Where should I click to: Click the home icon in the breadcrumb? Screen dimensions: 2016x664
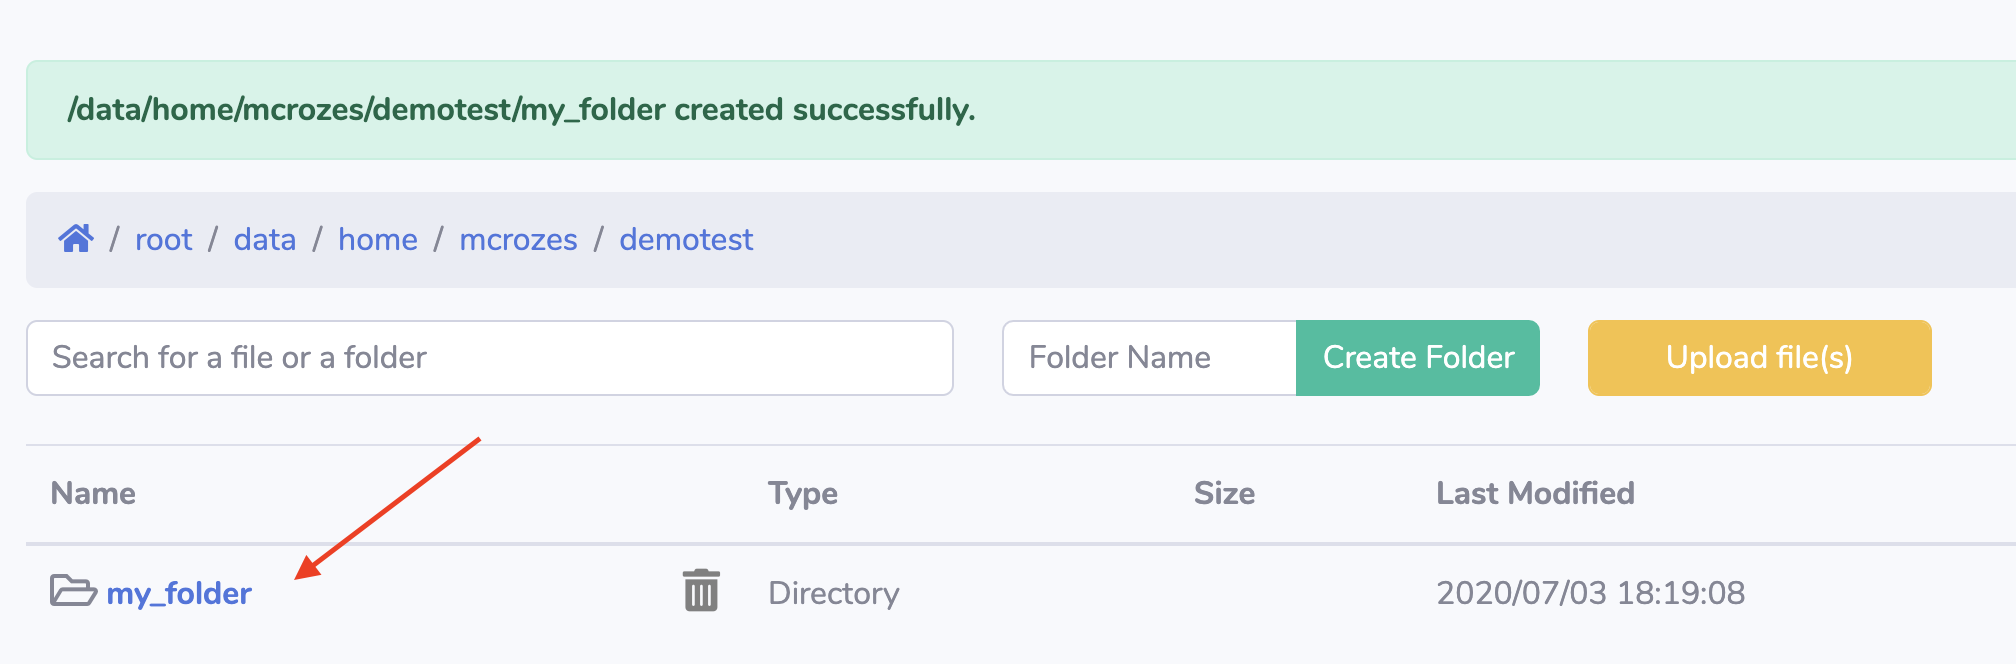pos(76,239)
